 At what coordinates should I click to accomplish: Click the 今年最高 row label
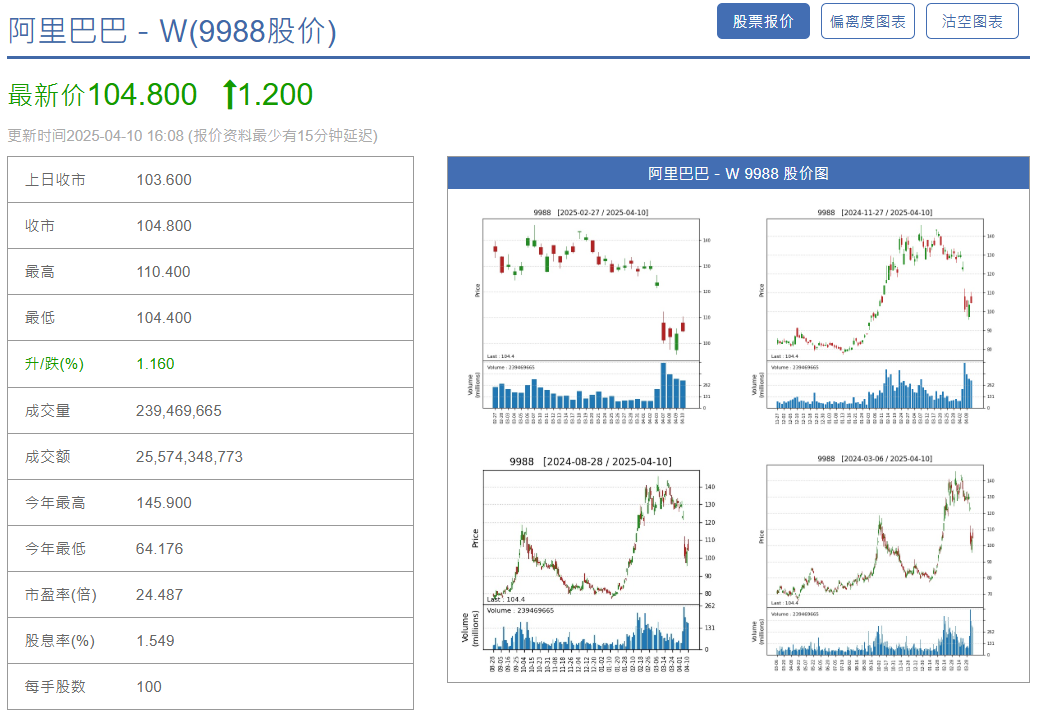click(x=55, y=503)
